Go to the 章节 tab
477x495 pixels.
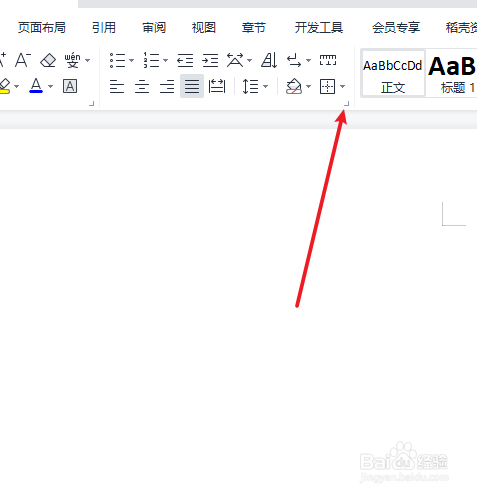[x=254, y=28]
